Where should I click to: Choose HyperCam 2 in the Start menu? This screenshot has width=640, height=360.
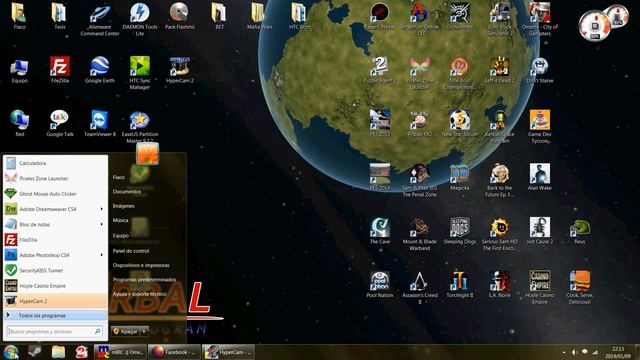pos(55,301)
